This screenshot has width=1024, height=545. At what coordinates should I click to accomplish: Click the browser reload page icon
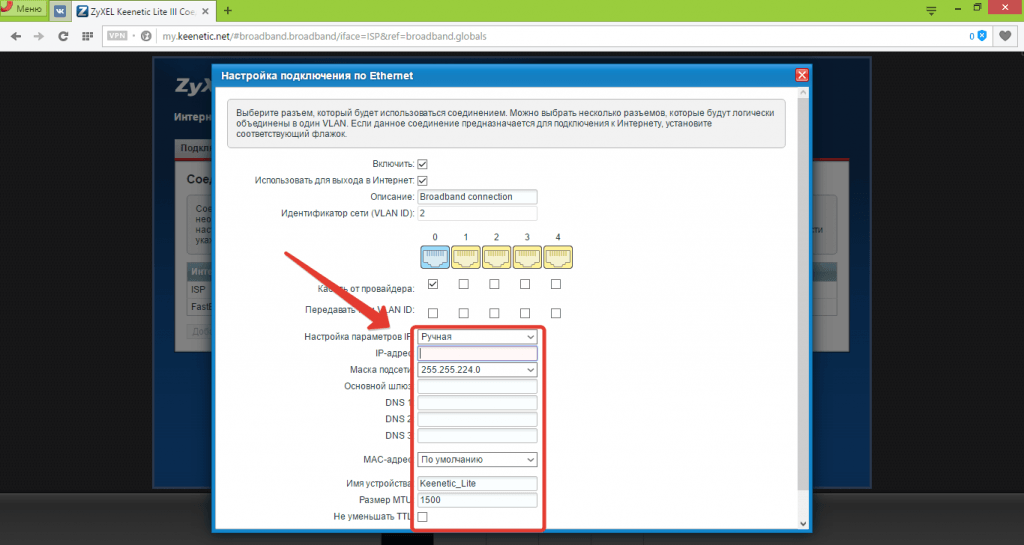tap(63, 36)
